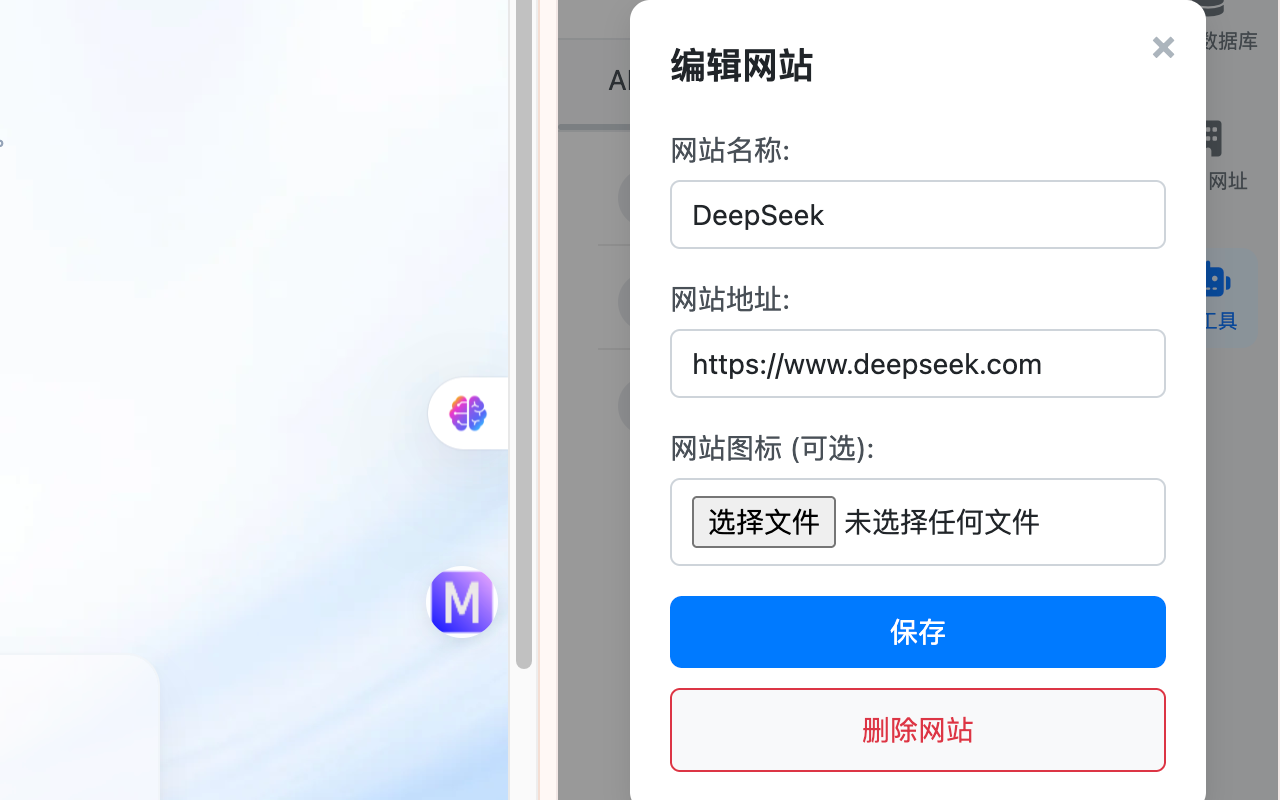
Task: Save changes with the blue 保存 button
Action: tap(918, 632)
